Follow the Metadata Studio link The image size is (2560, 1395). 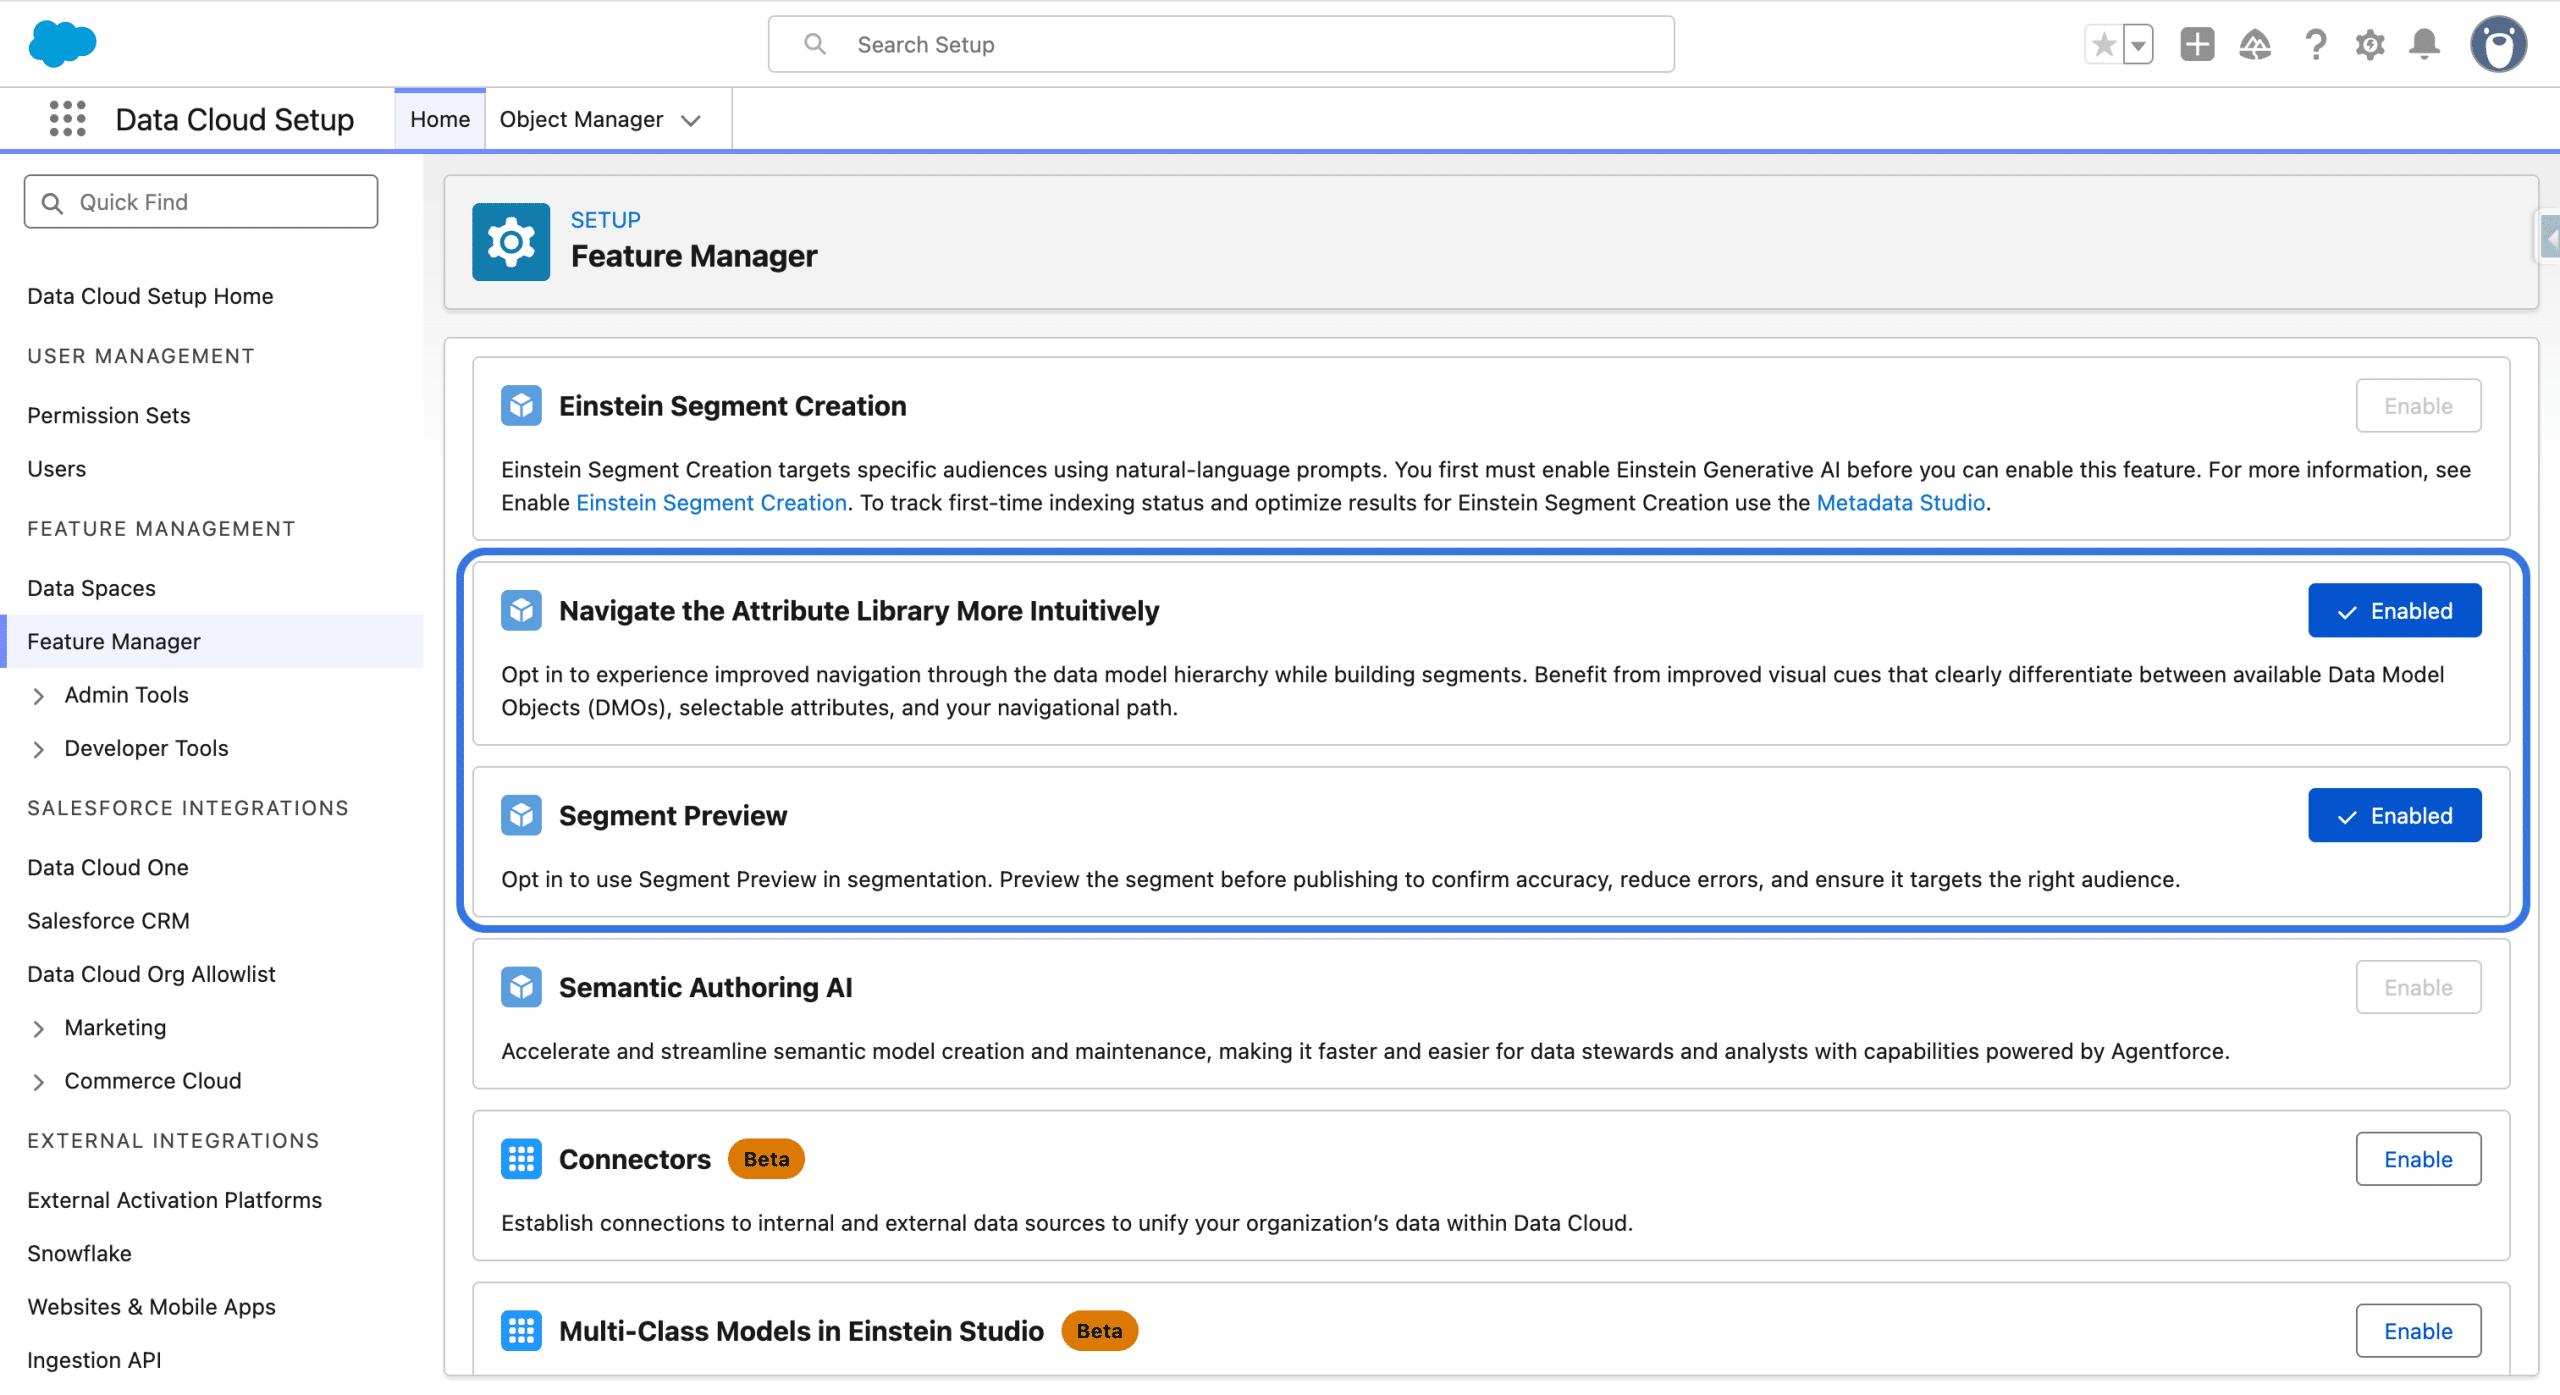tap(1900, 502)
